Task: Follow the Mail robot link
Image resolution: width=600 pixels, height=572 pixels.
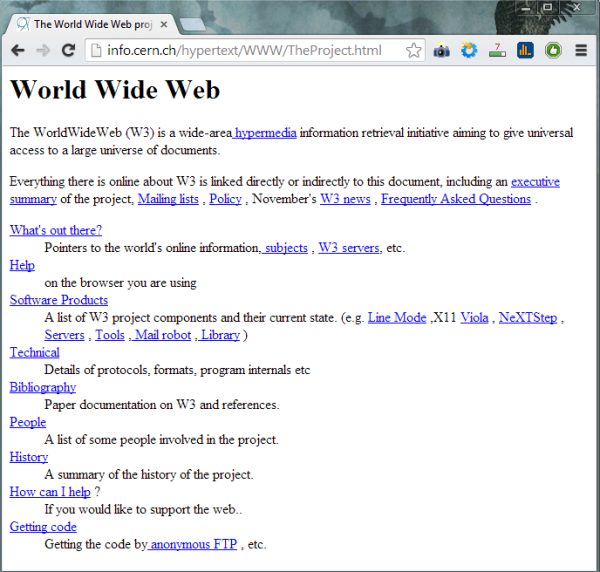Action: point(162,335)
